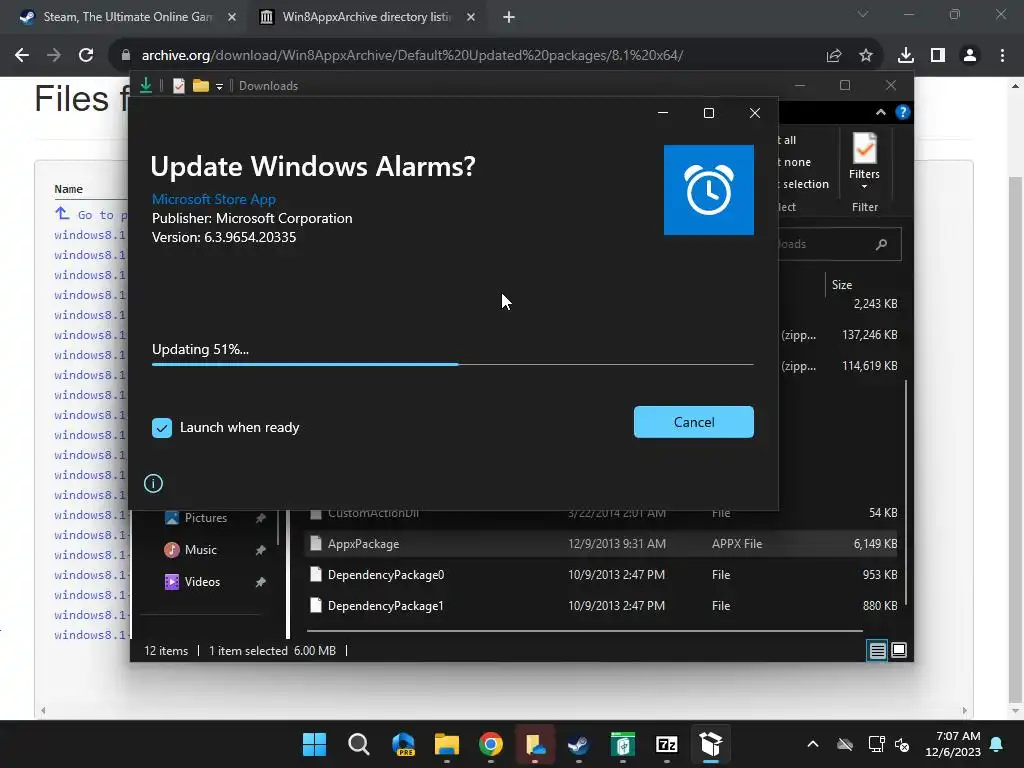Collapse the File Explorer ribbon chevron
This screenshot has width=1024, height=768.
tap(881, 112)
